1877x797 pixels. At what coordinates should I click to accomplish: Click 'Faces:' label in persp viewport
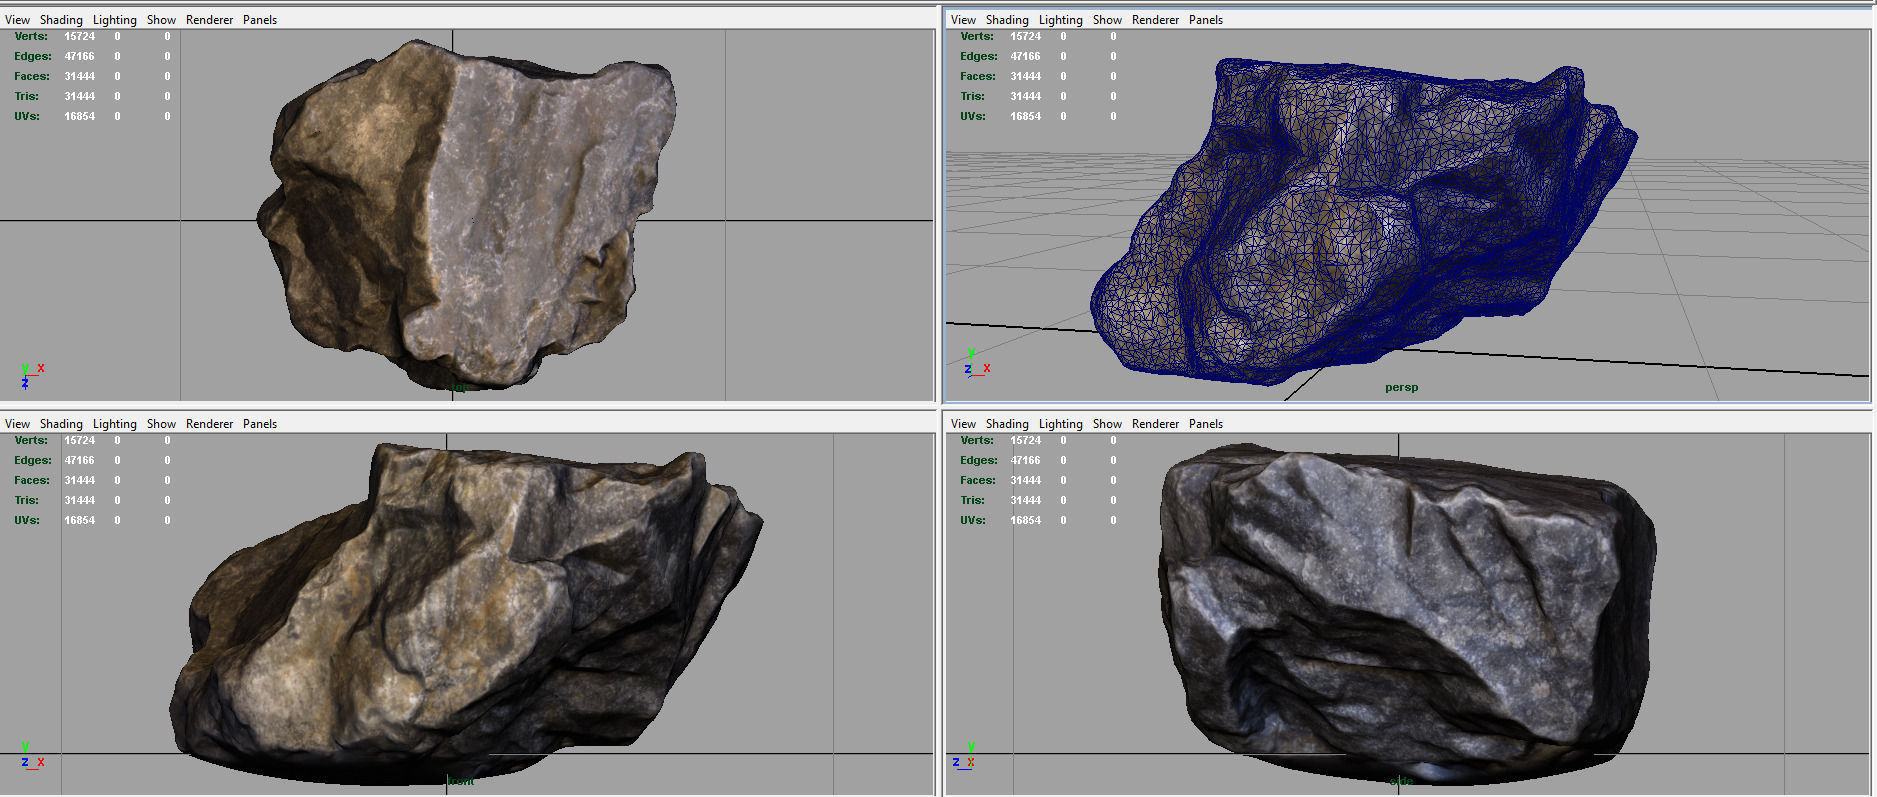click(978, 76)
